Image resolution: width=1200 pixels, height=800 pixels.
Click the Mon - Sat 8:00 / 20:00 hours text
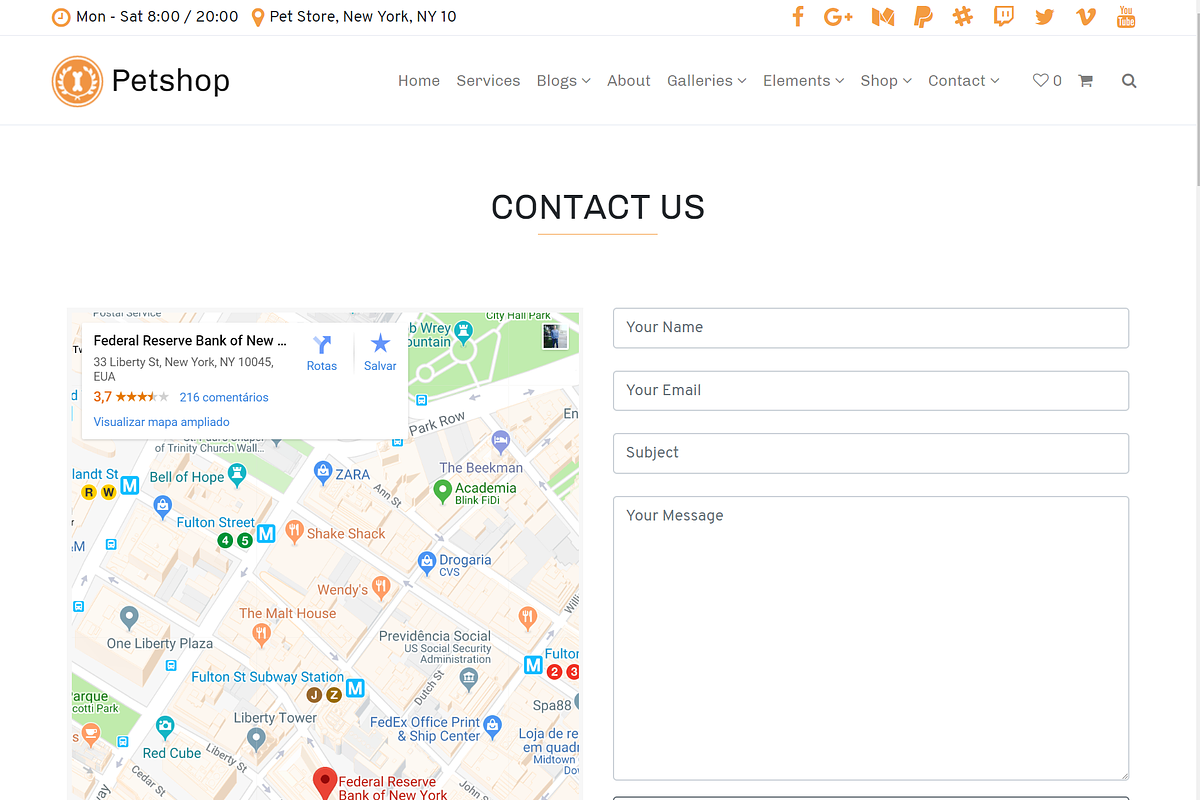pyautogui.click(x=157, y=16)
